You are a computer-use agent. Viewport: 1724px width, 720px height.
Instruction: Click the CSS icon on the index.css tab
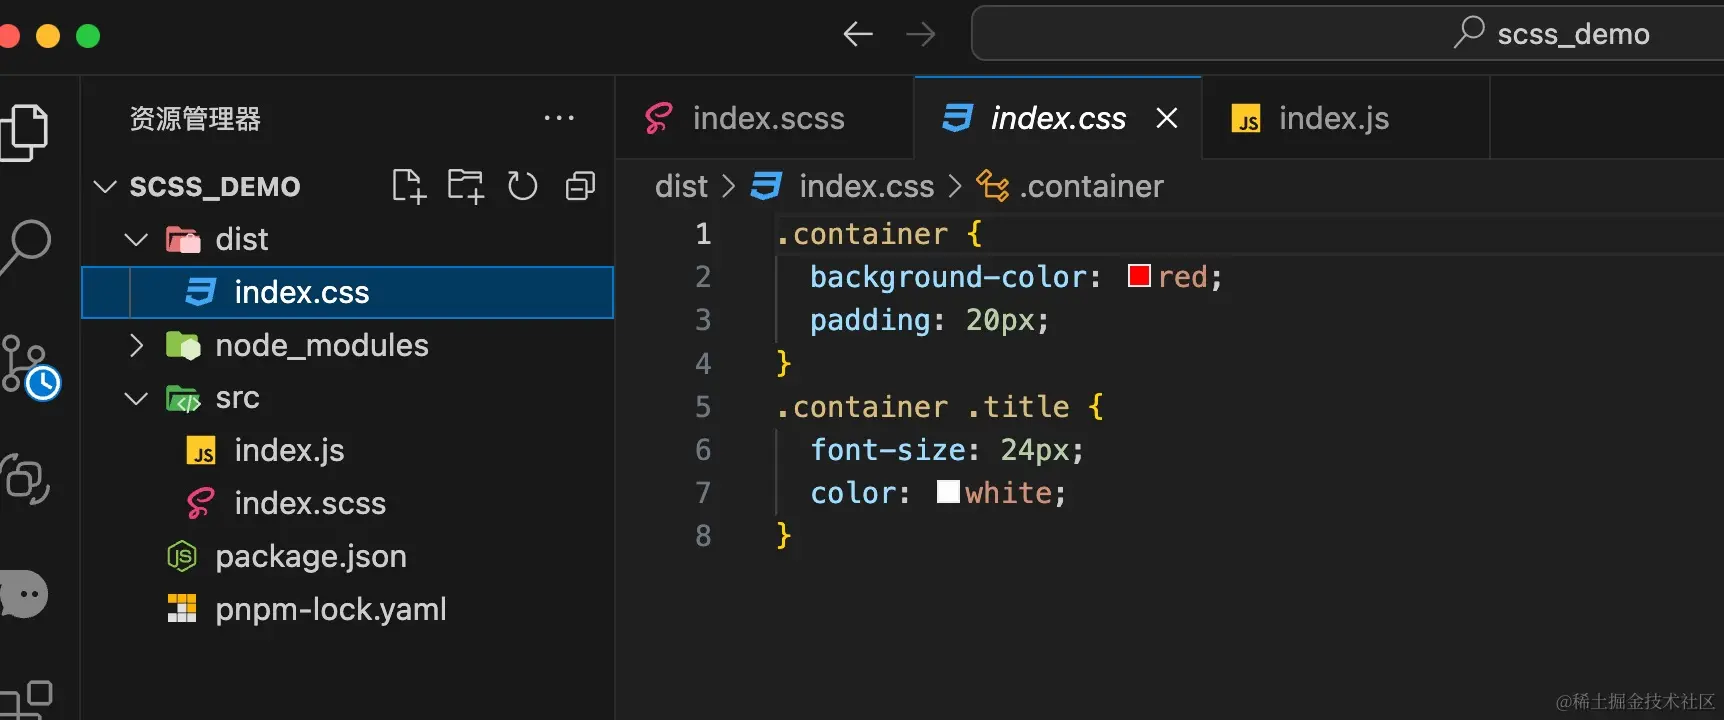click(957, 118)
